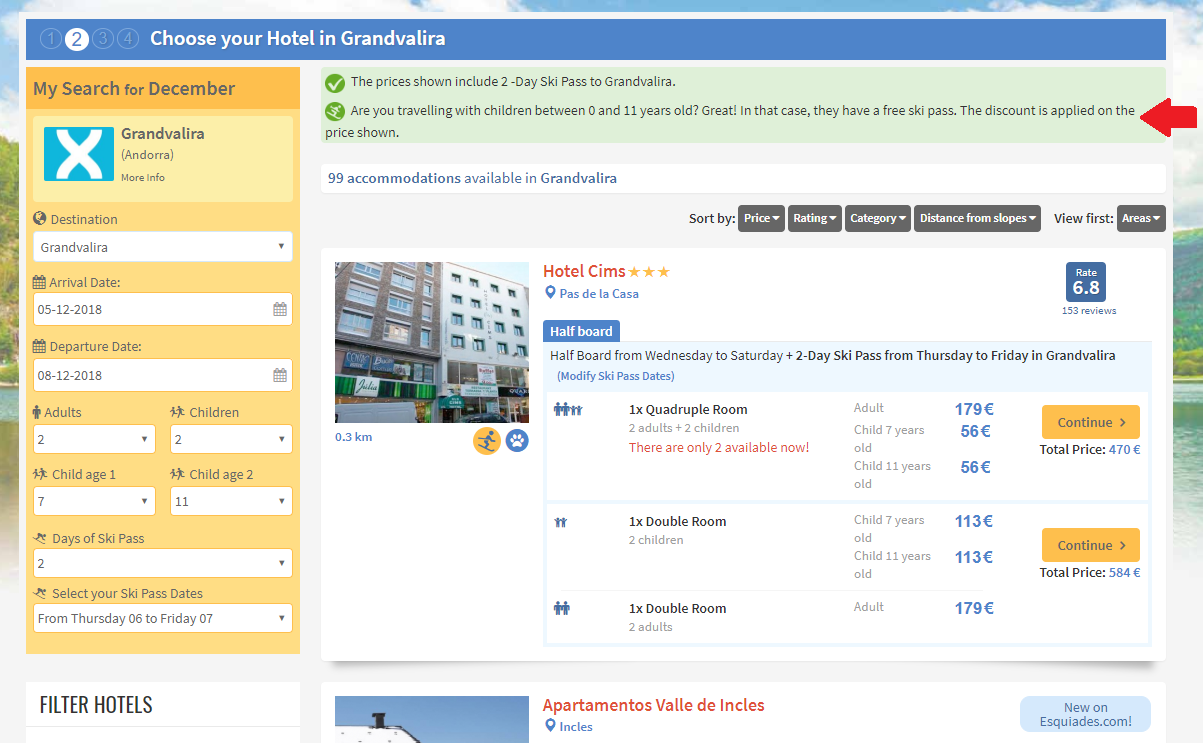Open the View first Areas dropdown

(x=1141, y=218)
